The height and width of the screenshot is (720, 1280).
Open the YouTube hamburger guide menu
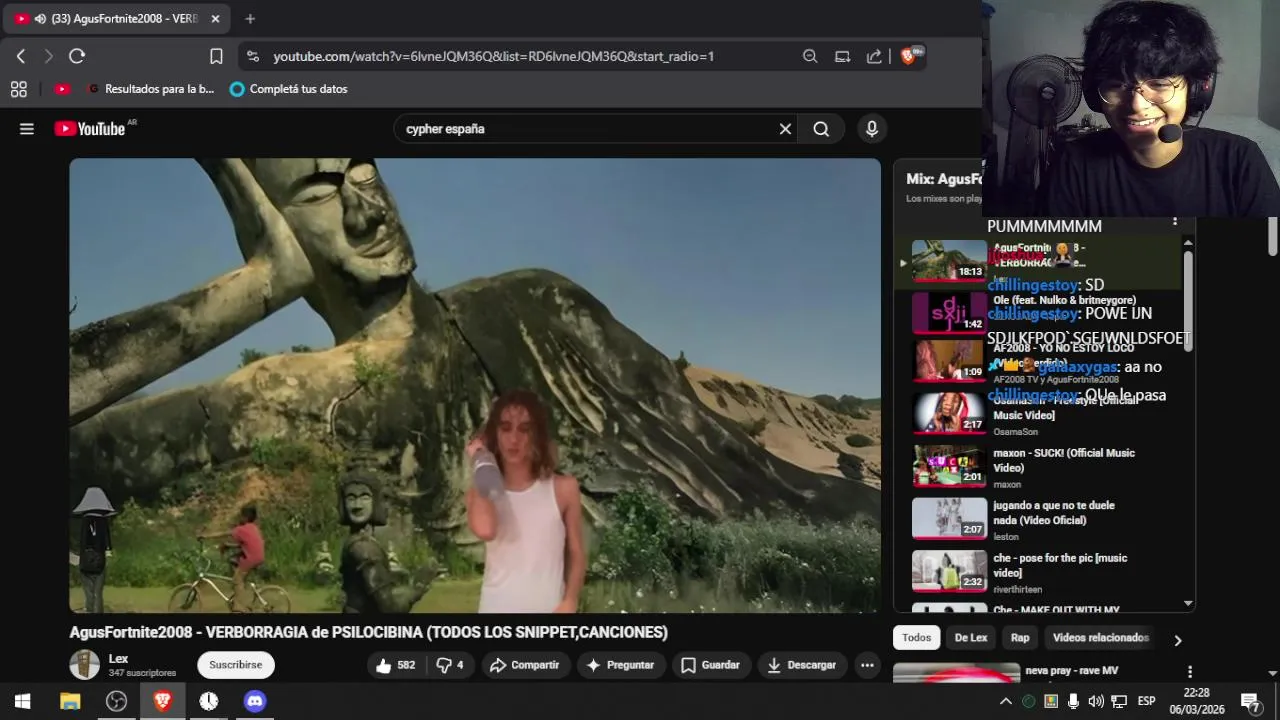point(27,129)
